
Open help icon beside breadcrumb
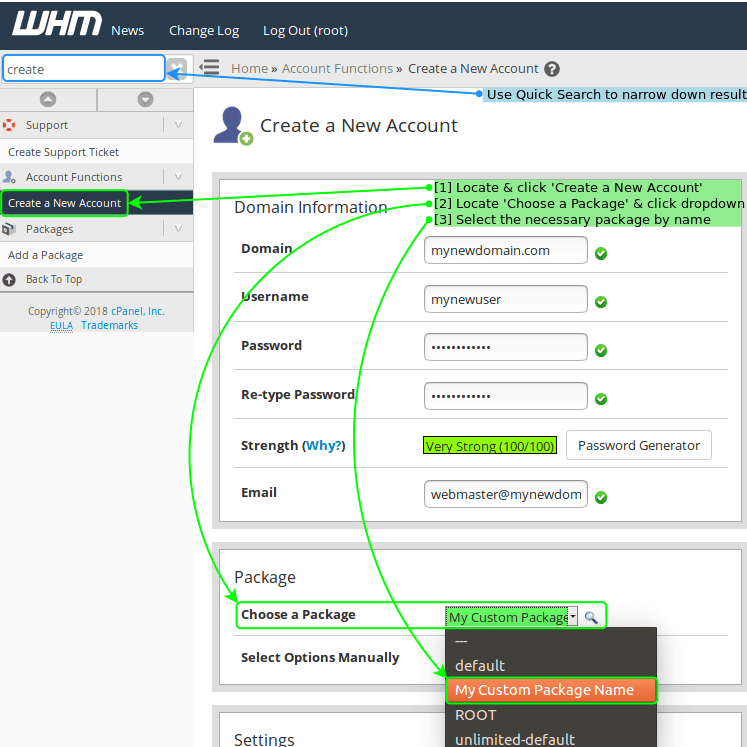(x=552, y=69)
